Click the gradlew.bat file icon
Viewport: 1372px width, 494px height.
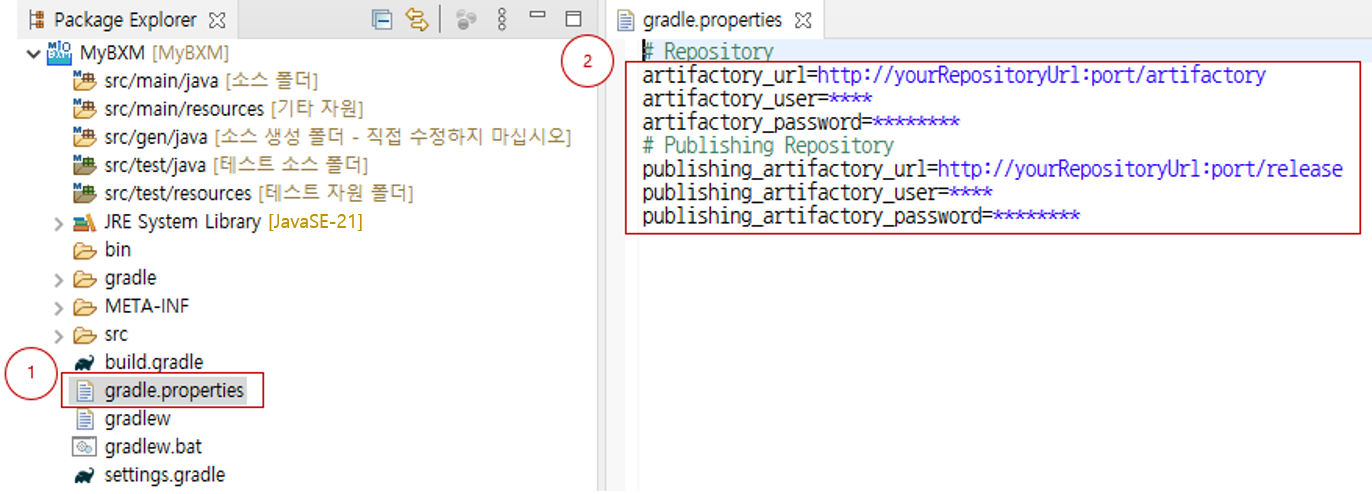(x=85, y=446)
